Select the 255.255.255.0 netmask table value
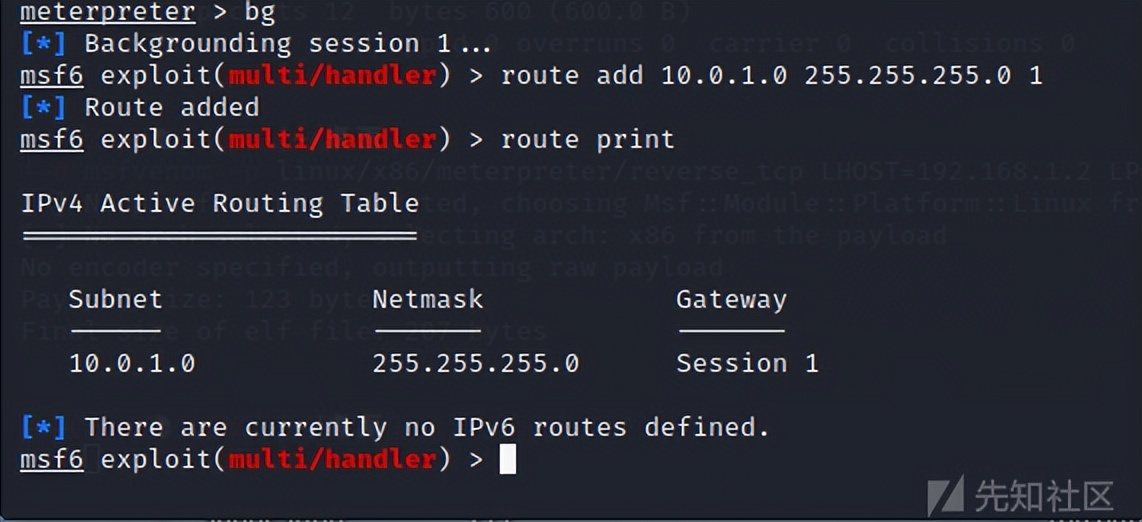This screenshot has width=1142, height=522. (476, 363)
